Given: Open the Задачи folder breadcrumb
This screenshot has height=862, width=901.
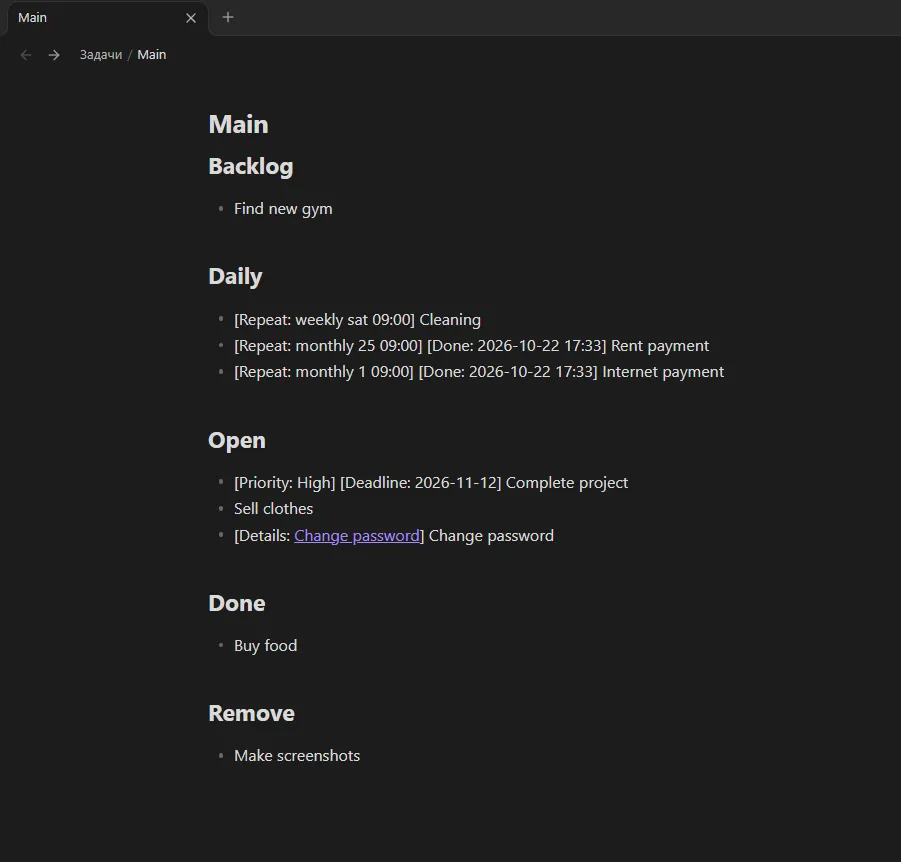Looking at the screenshot, I should (x=101, y=55).
